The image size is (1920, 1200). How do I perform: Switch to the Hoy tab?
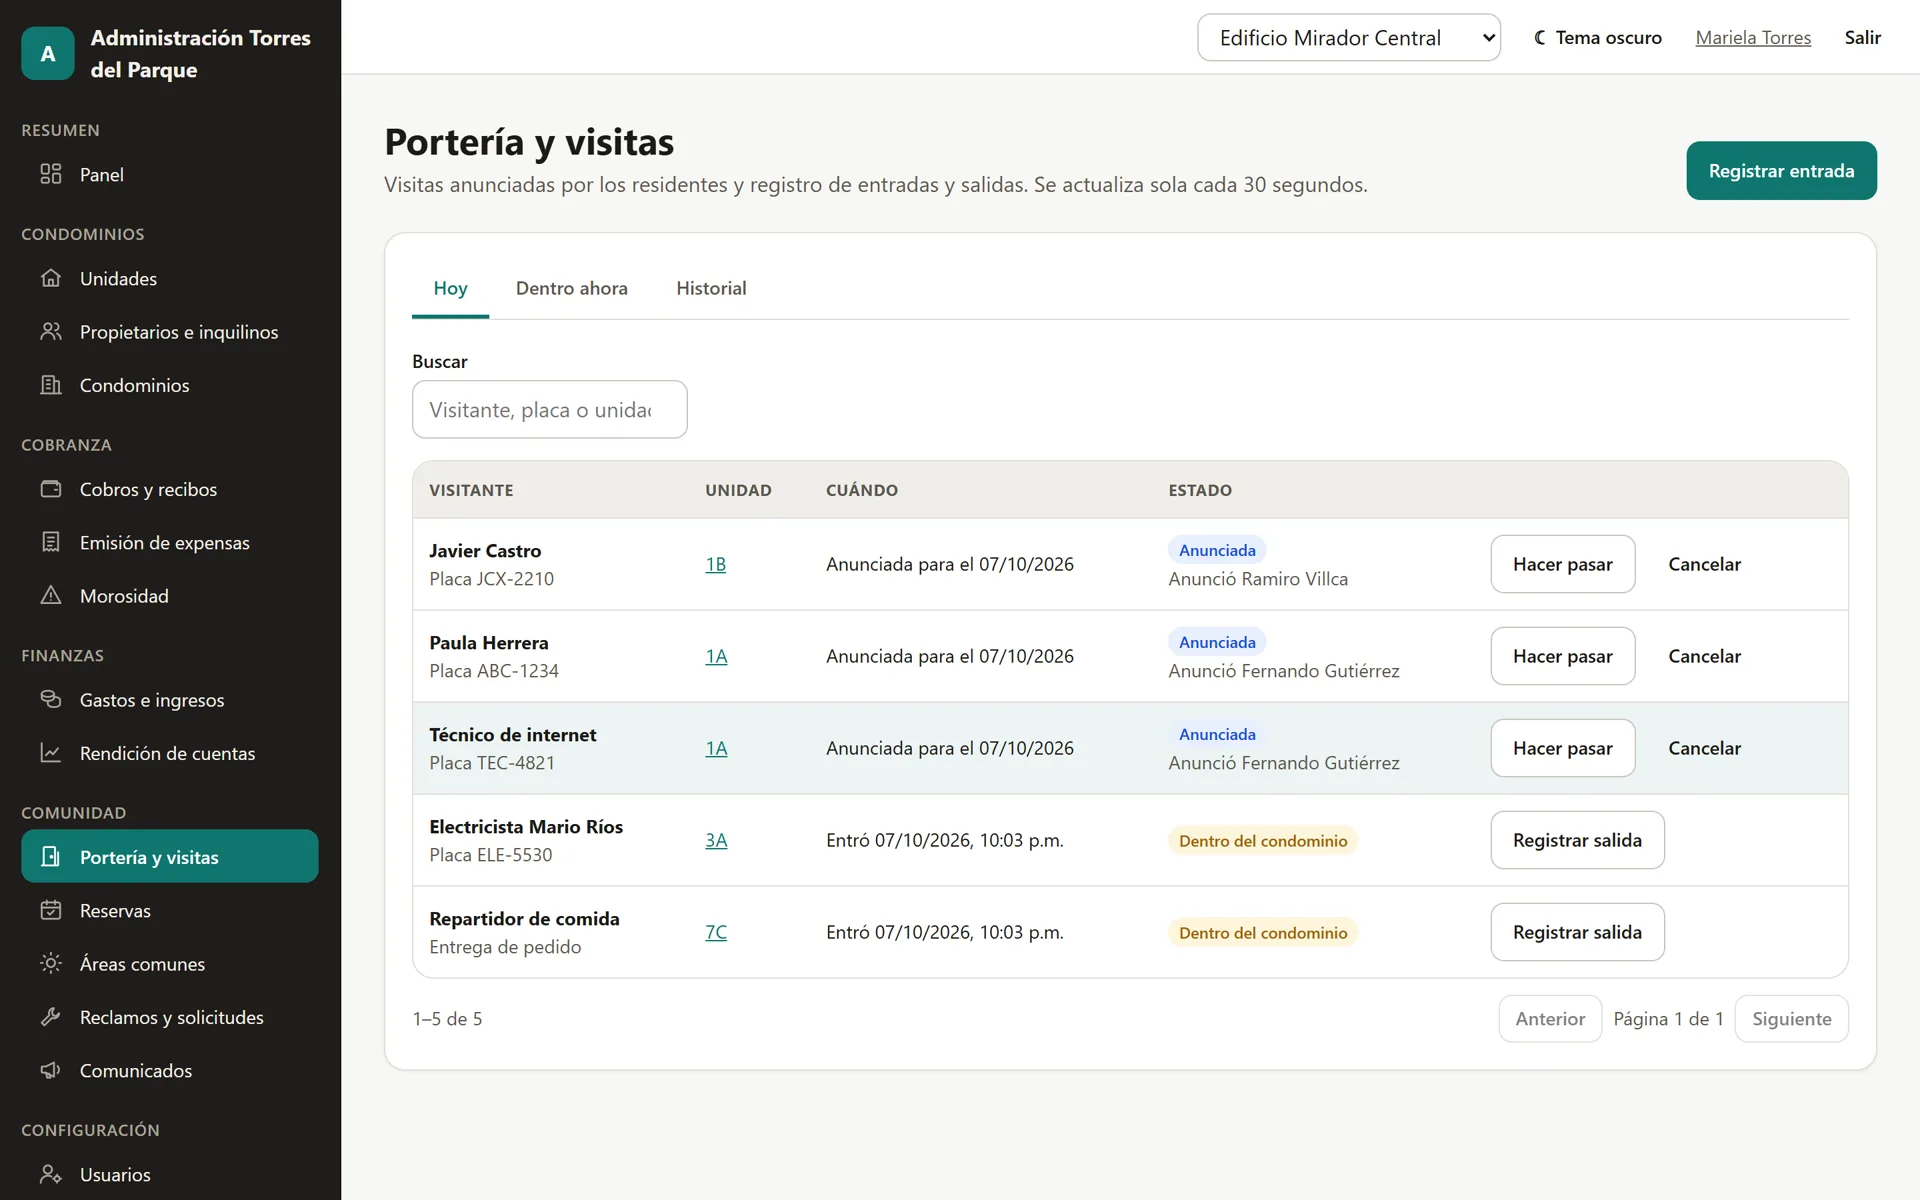(450, 288)
